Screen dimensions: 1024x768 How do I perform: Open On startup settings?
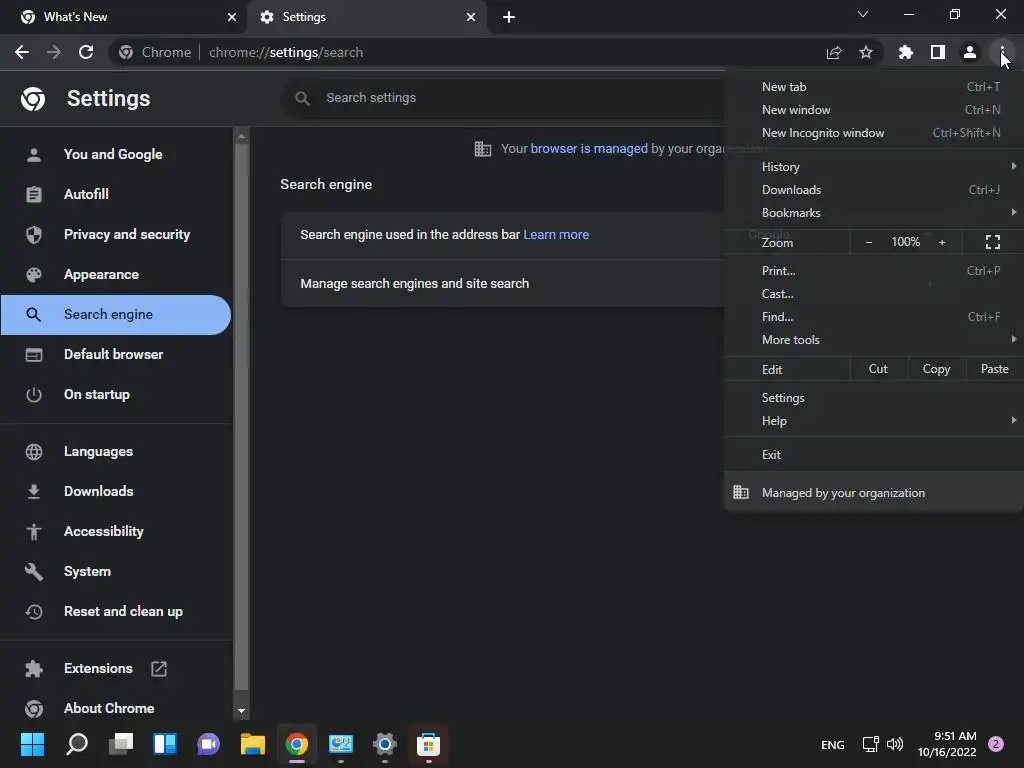pos(116,394)
